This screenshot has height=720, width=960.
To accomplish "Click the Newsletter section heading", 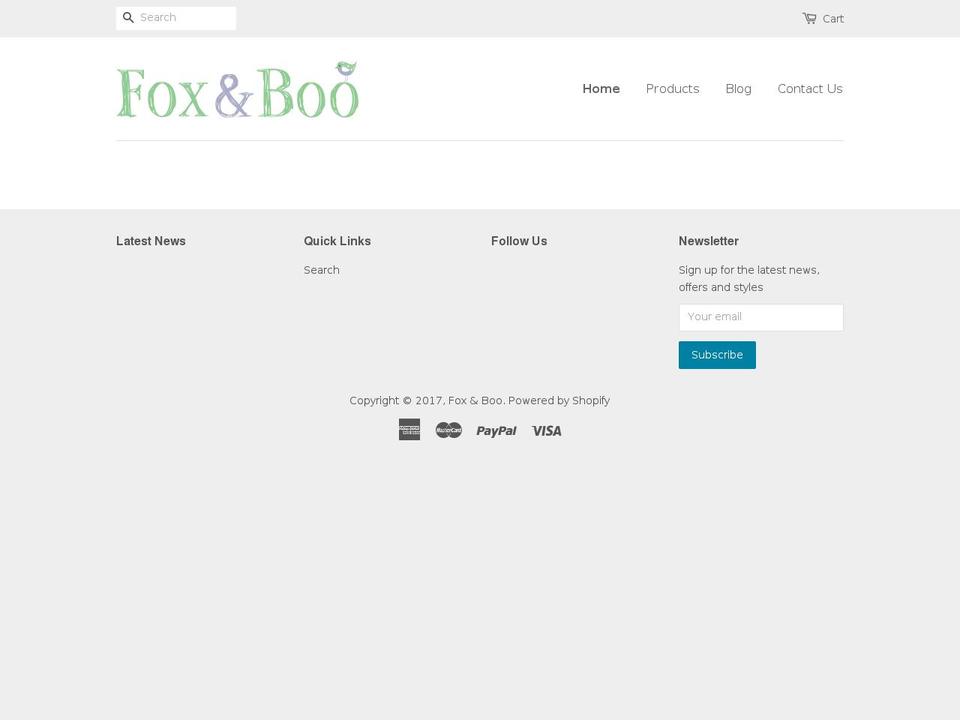I will [708, 241].
